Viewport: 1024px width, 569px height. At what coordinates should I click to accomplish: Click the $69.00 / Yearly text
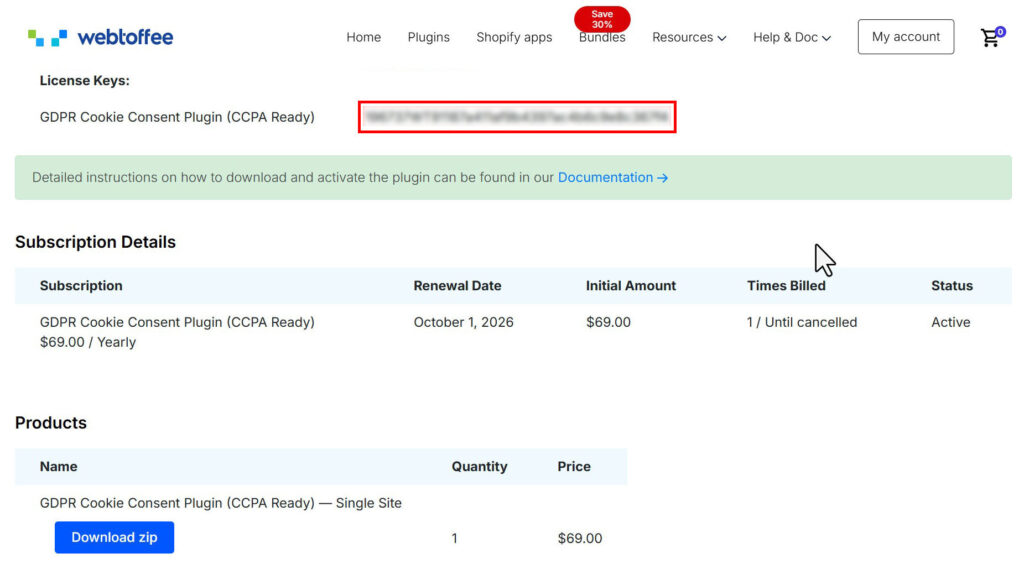click(x=88, y=342)
